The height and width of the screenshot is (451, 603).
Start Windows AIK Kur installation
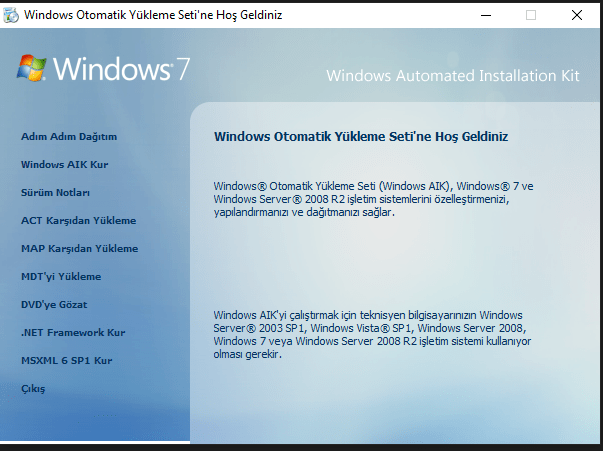click(65, 165)
